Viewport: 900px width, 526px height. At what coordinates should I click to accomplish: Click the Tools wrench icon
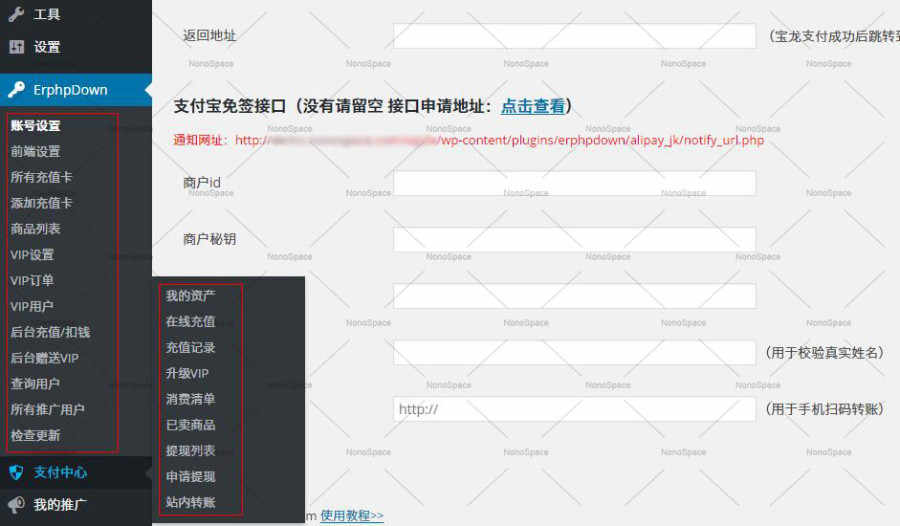16,14
